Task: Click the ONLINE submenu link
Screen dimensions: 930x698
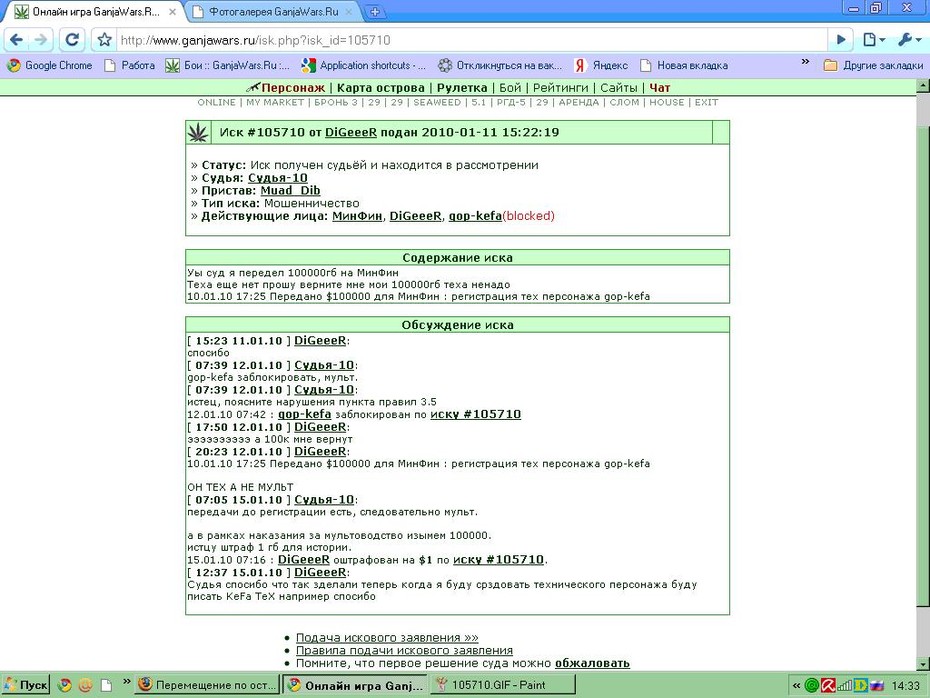Action: pyautogui.click(x=216, y=102)
